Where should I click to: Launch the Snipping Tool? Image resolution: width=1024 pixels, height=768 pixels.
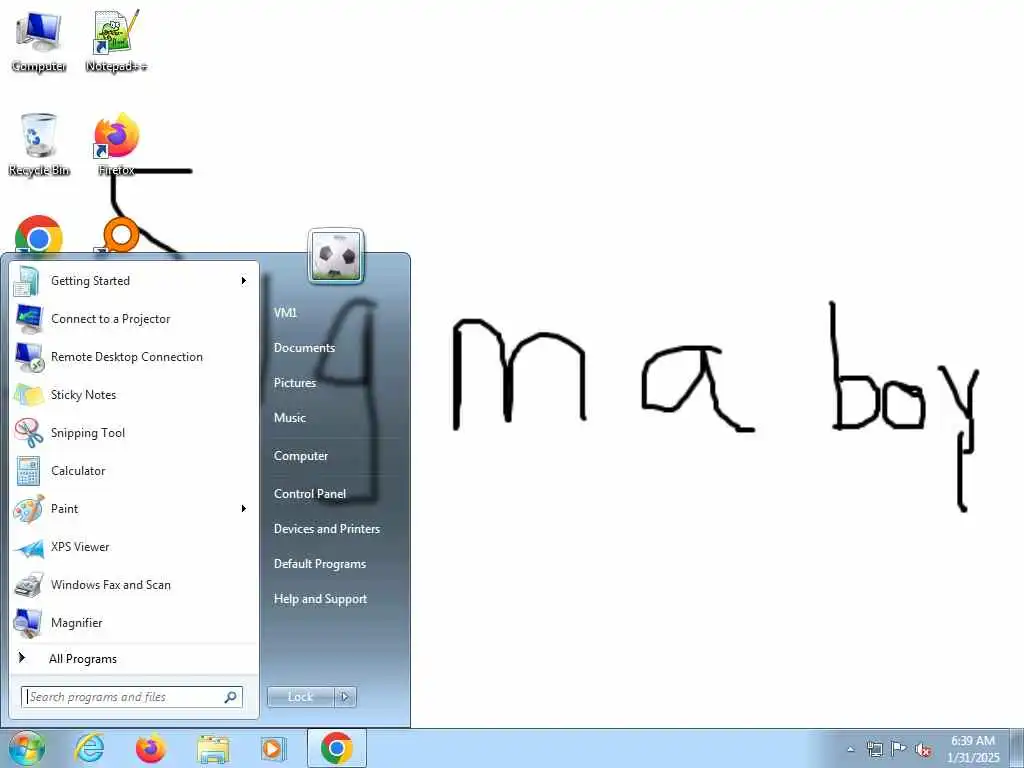133,432
